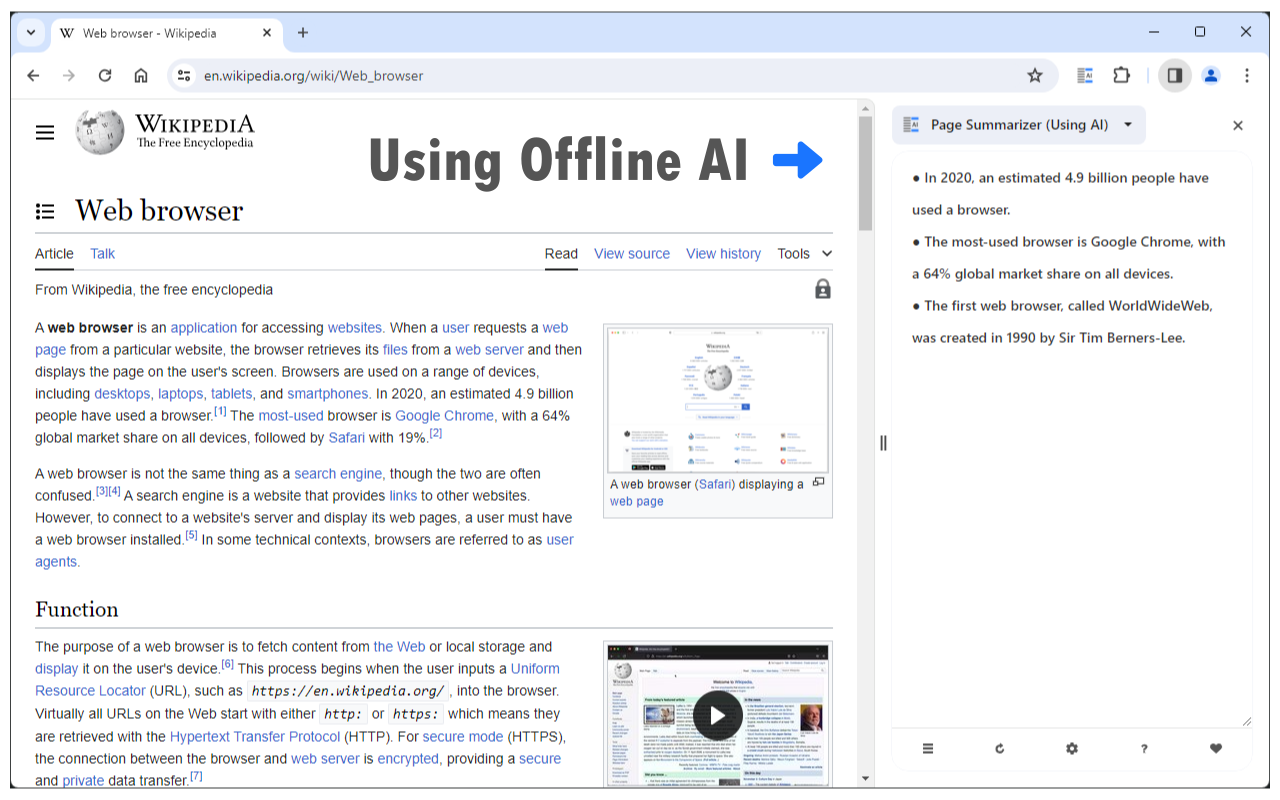Image resolution: width=1280 pixels, height=800 pixels.
Task: Maximize the browser window
Action: pos(1200,32)
